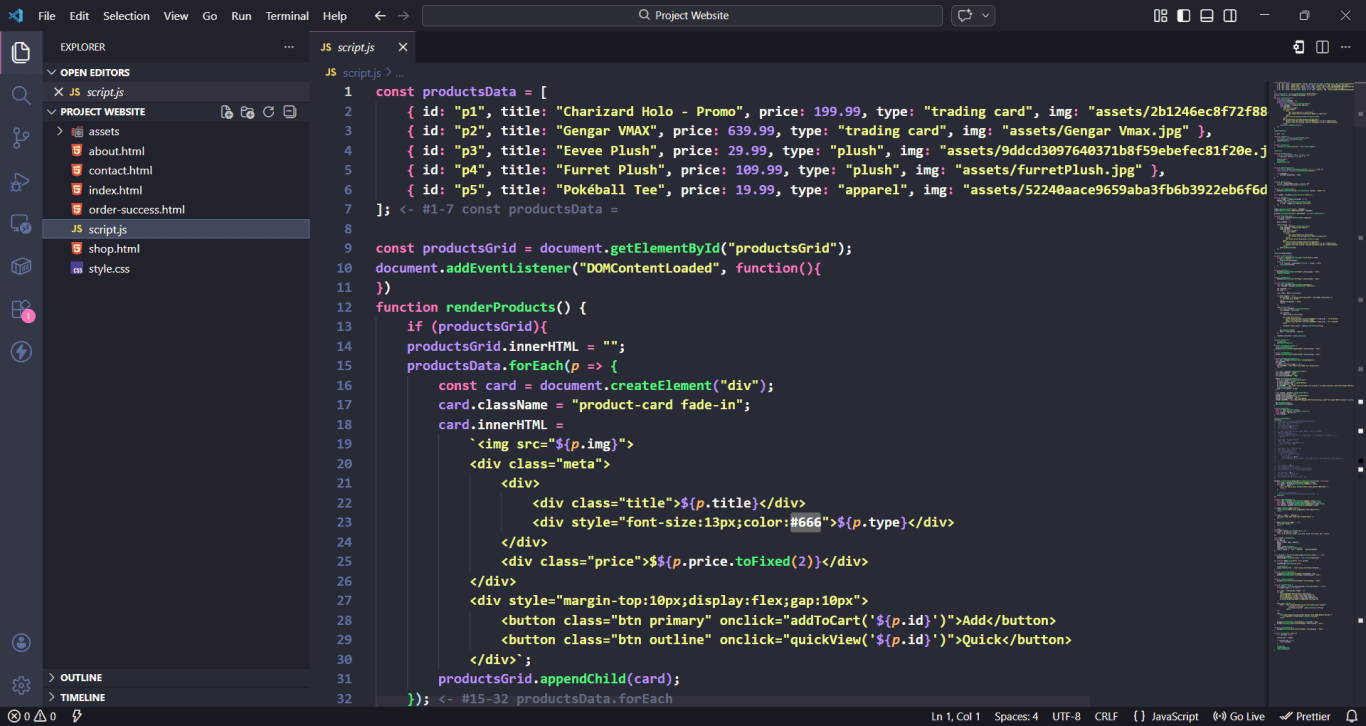1366x726 pixels.
Task: Toggle the primary side bar layout button
Action: [x=1184, y=16]
